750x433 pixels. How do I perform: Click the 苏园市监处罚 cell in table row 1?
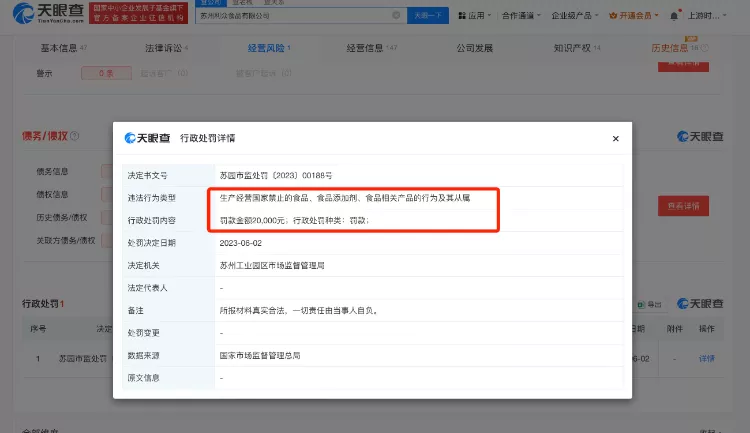click(82, 358)
